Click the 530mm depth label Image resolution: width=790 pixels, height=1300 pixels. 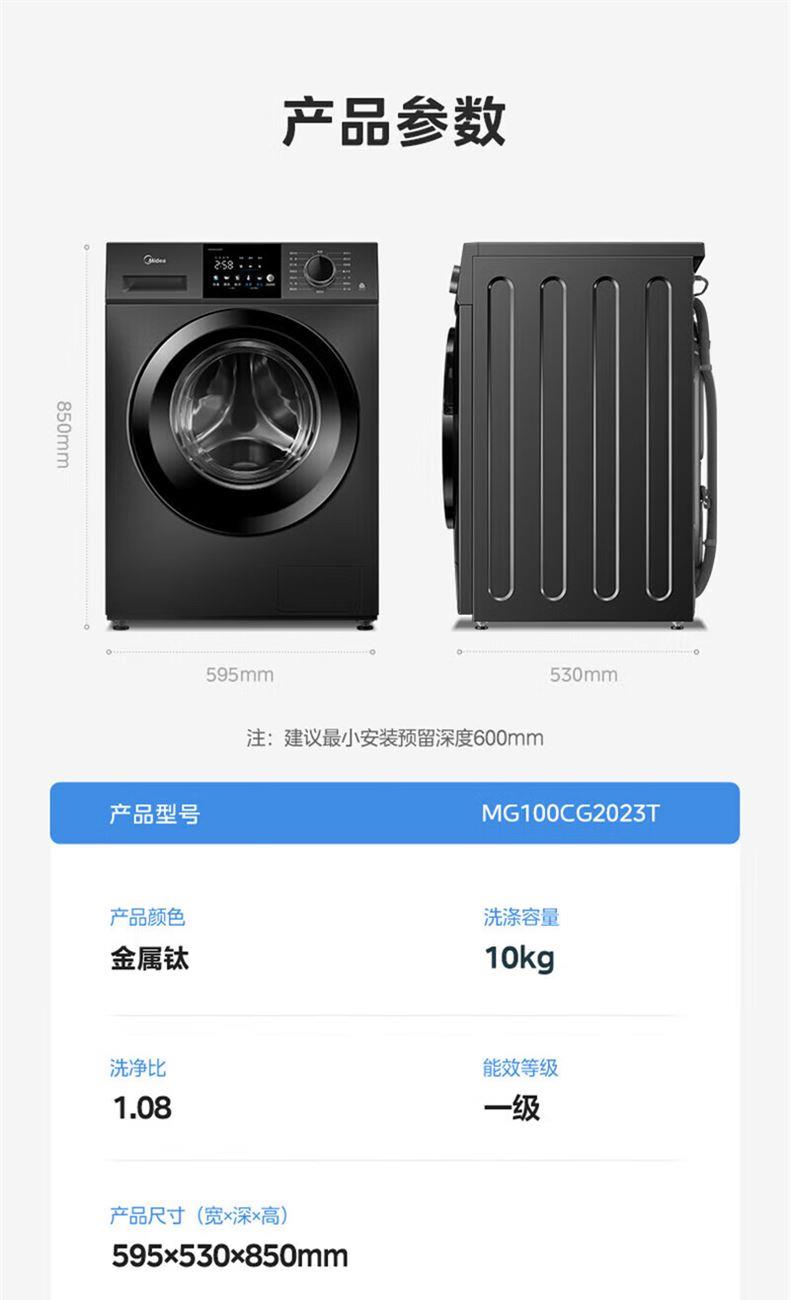click(584, 675)
